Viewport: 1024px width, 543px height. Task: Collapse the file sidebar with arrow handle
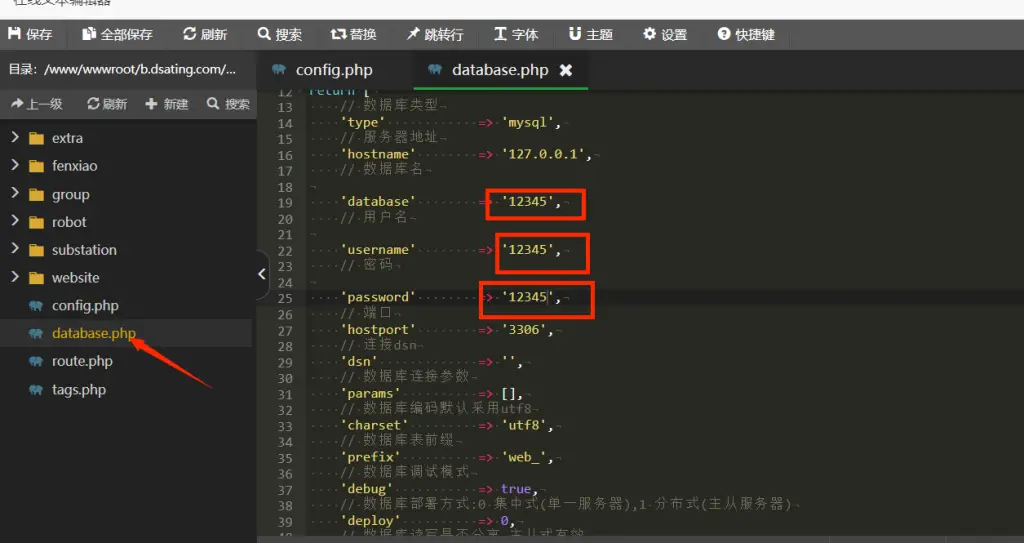click(x=262, y=273)
